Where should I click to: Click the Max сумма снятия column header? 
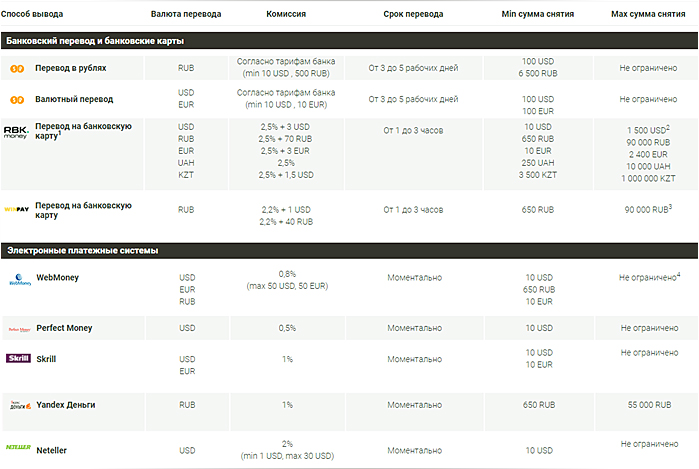tap(648, 15)
